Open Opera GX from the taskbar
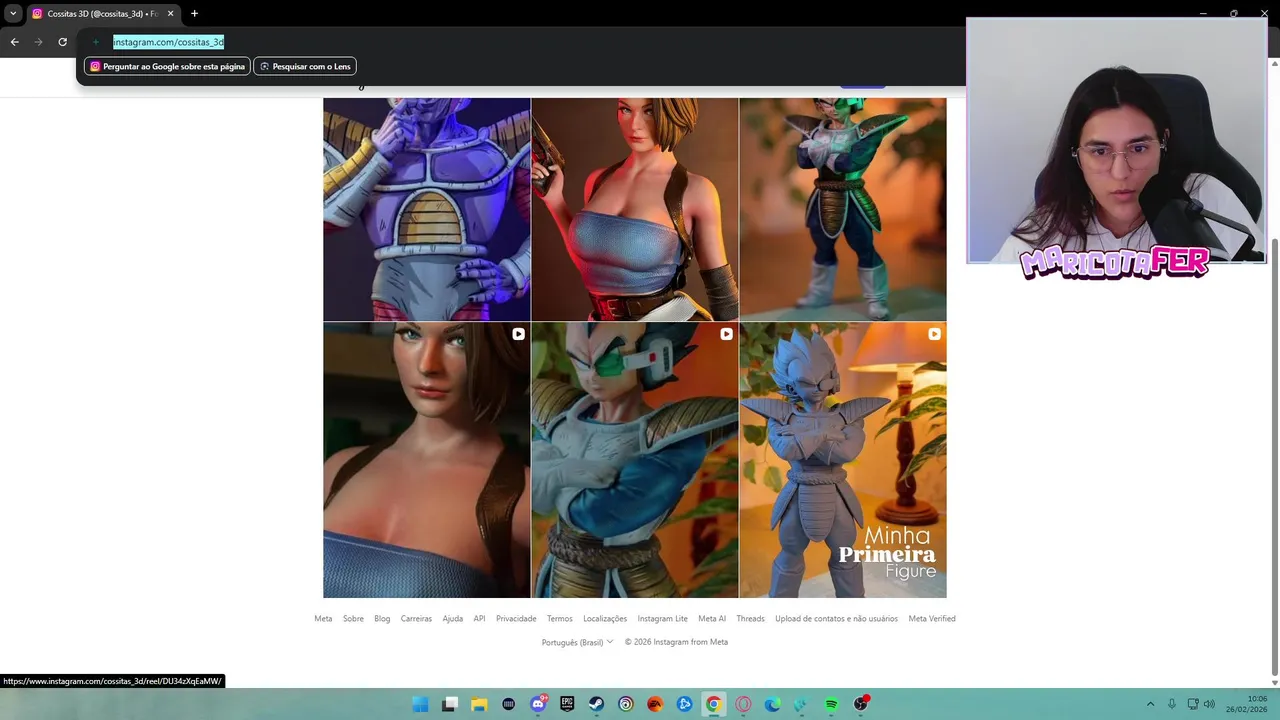The width and height of the screenshot is (1280, 720). coord(743,704)
